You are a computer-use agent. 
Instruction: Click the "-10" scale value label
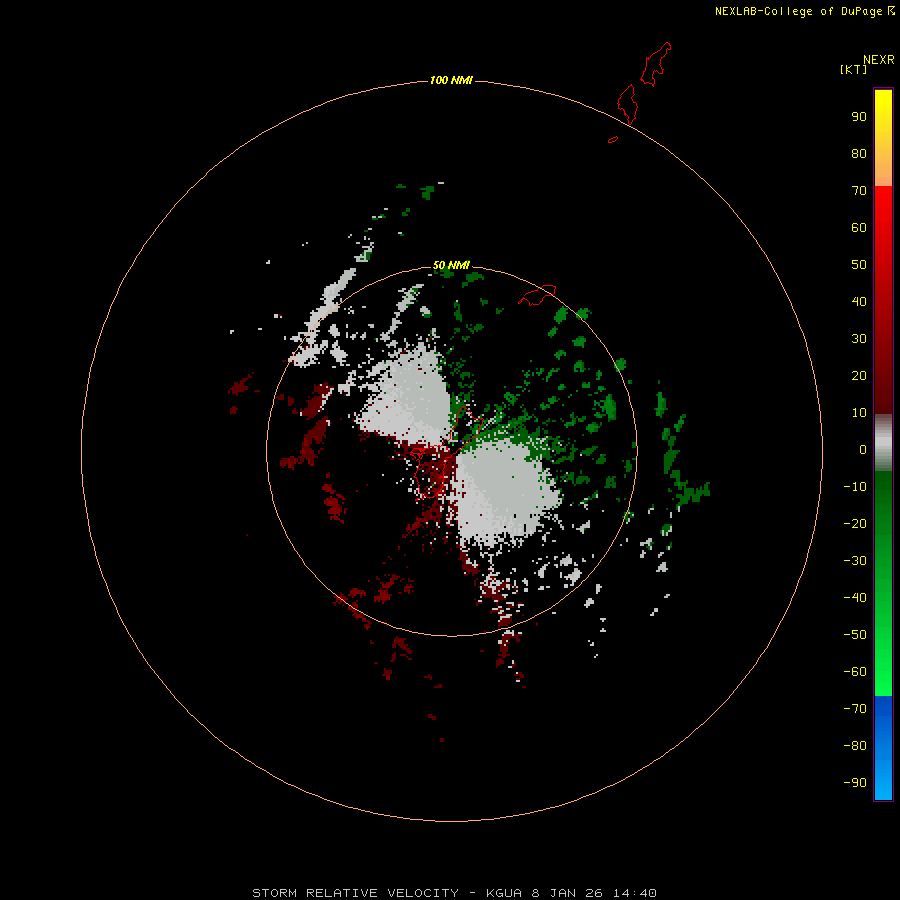point(855,487)
